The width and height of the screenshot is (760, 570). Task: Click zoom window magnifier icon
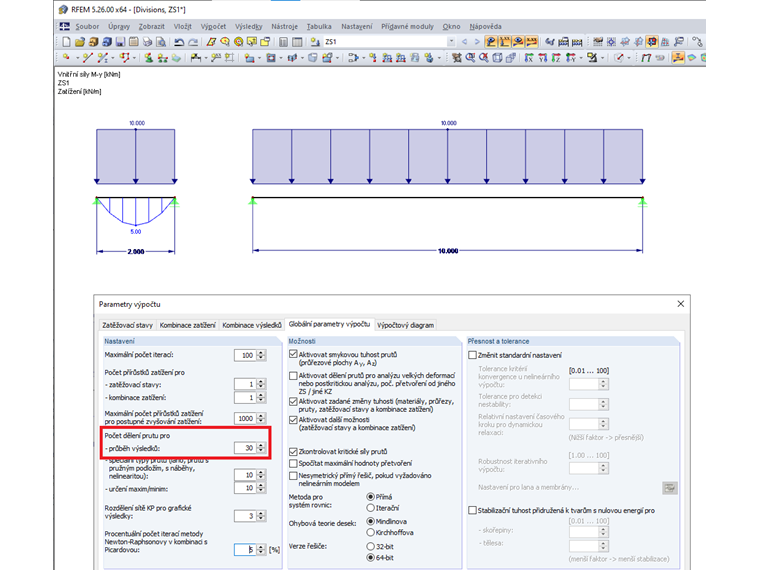471,58
